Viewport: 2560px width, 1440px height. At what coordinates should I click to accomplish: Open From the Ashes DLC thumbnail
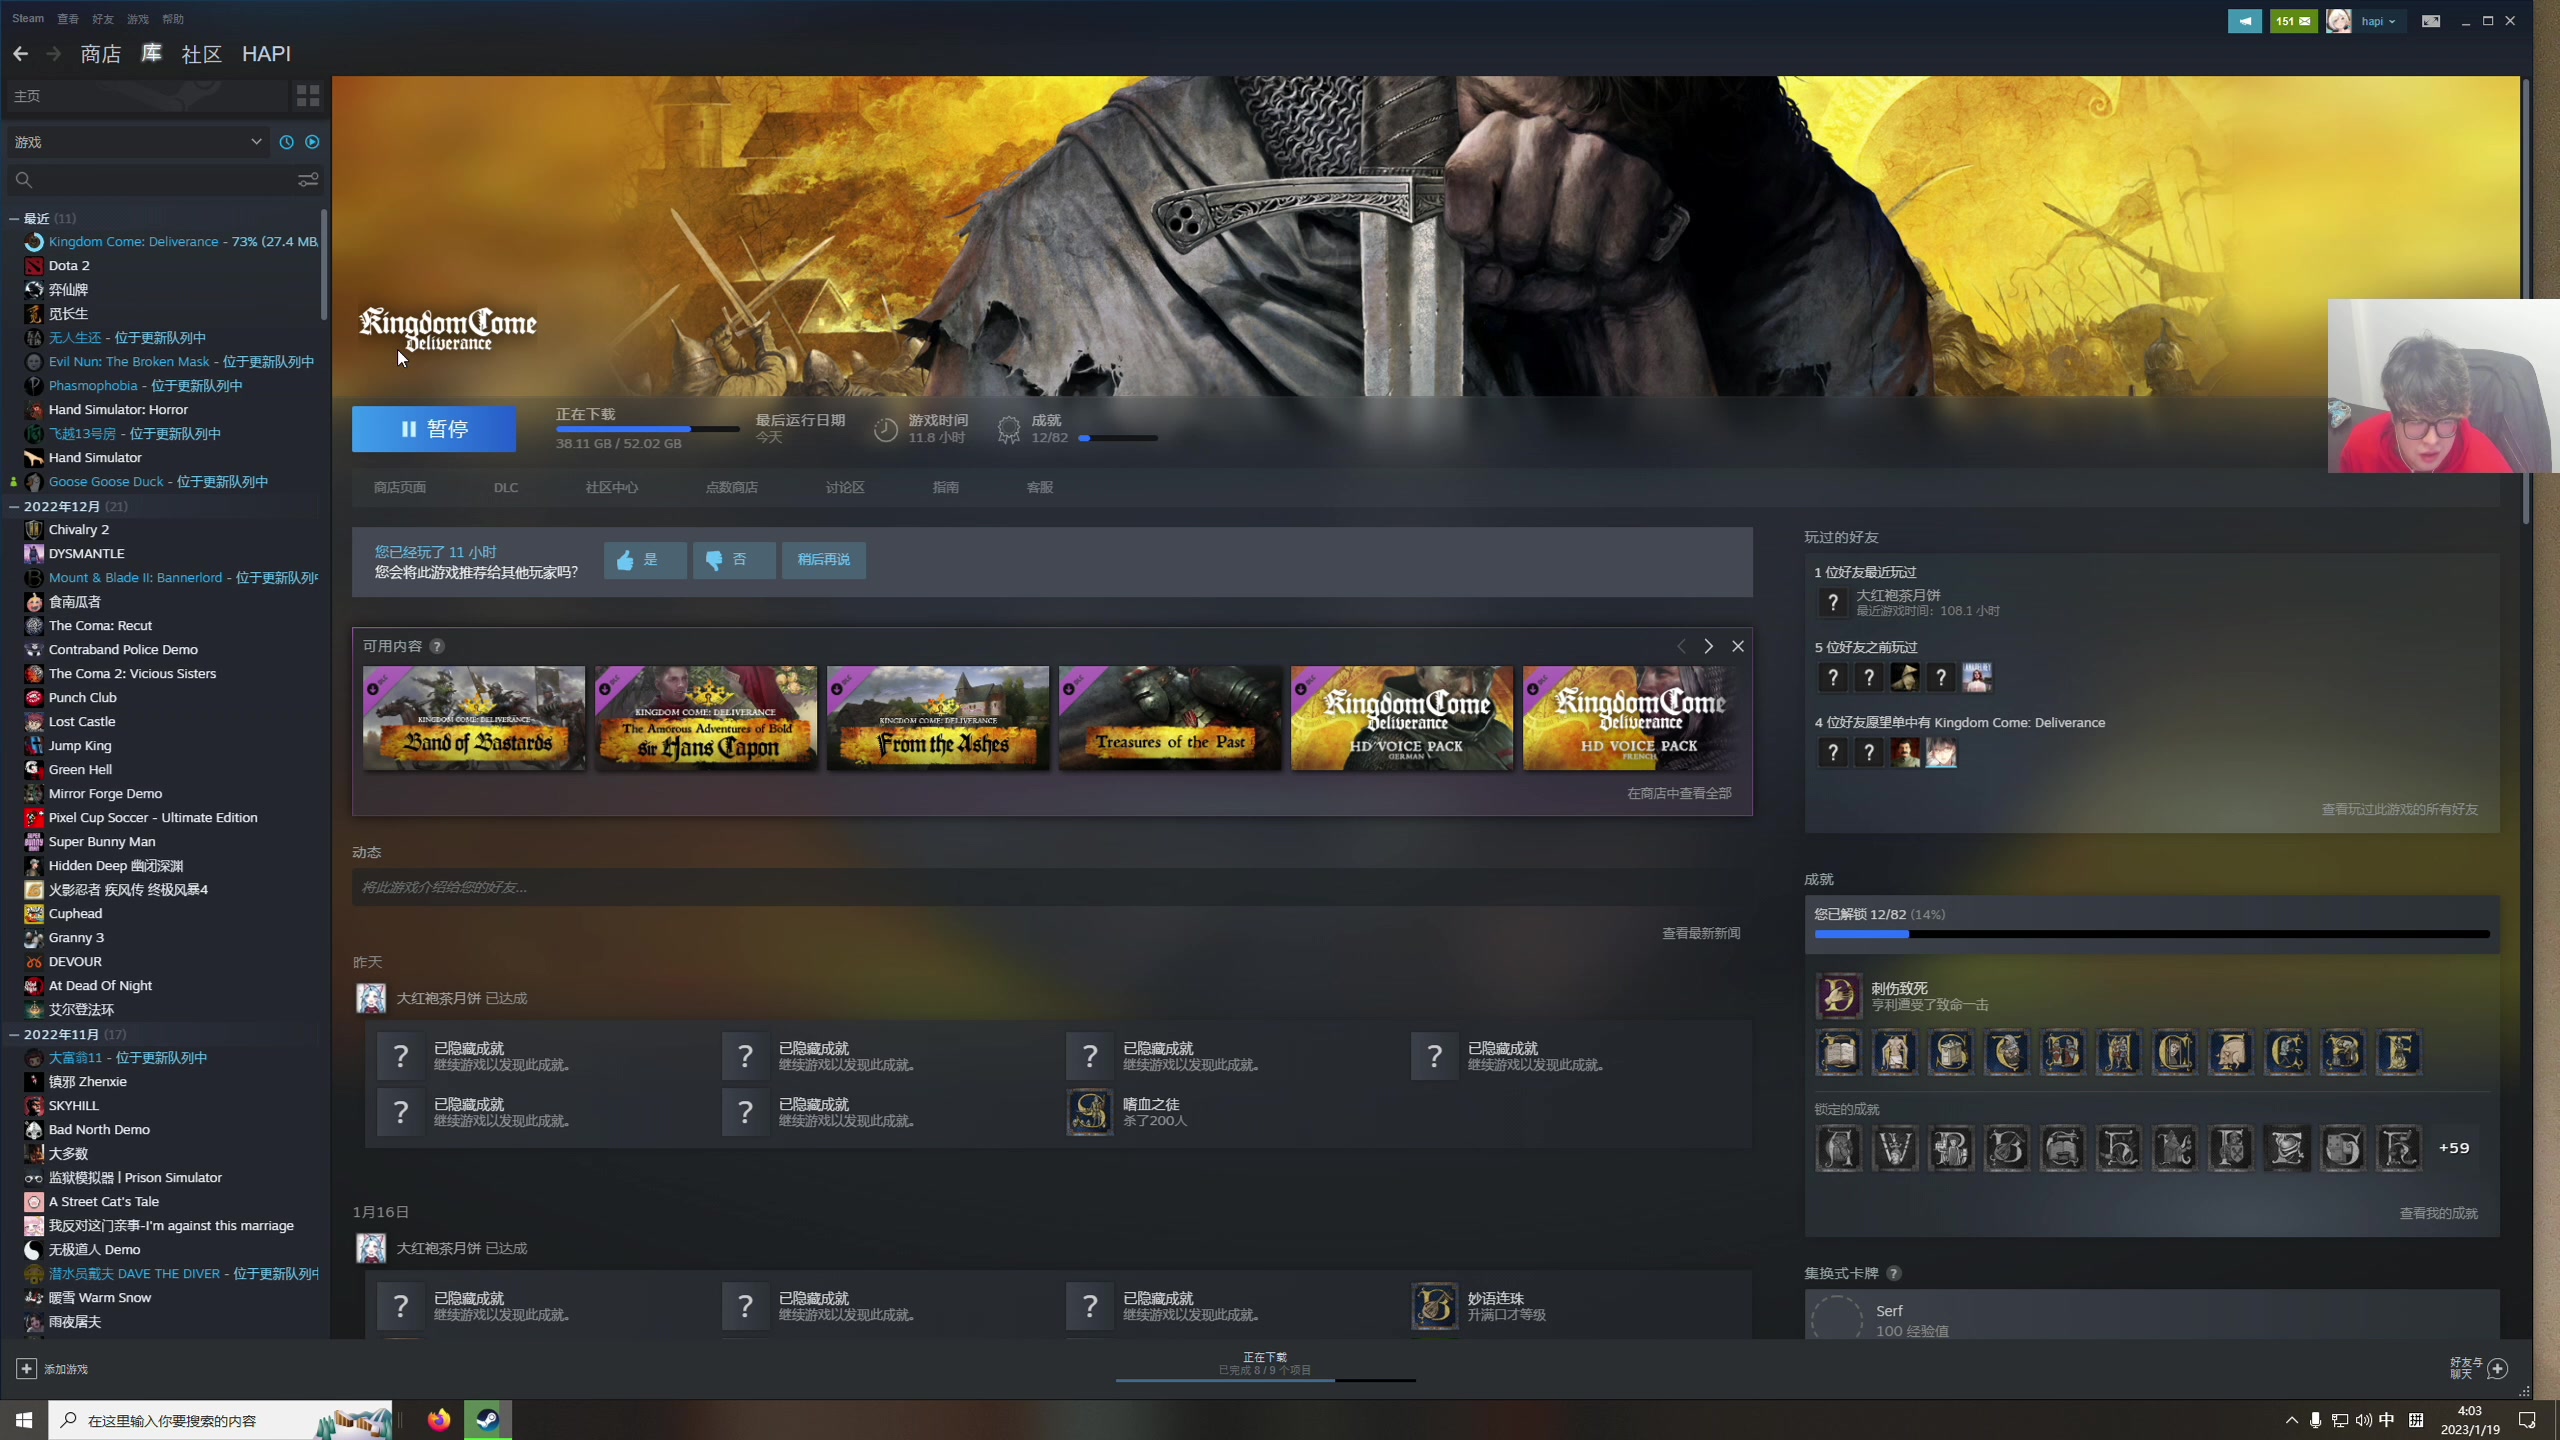938,718
